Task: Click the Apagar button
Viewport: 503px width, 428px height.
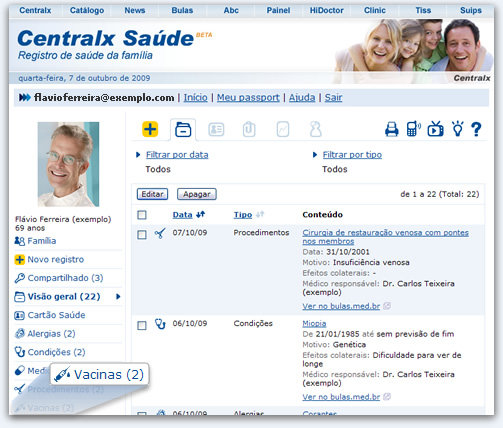Action: click(197, 194)
